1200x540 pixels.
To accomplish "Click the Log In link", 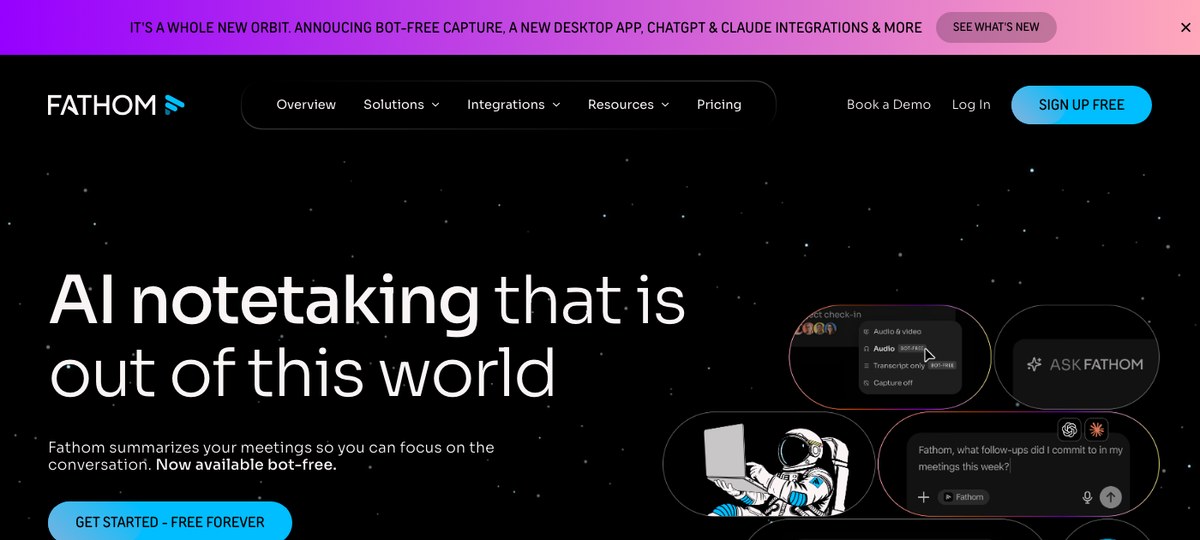I will point(971,105).
